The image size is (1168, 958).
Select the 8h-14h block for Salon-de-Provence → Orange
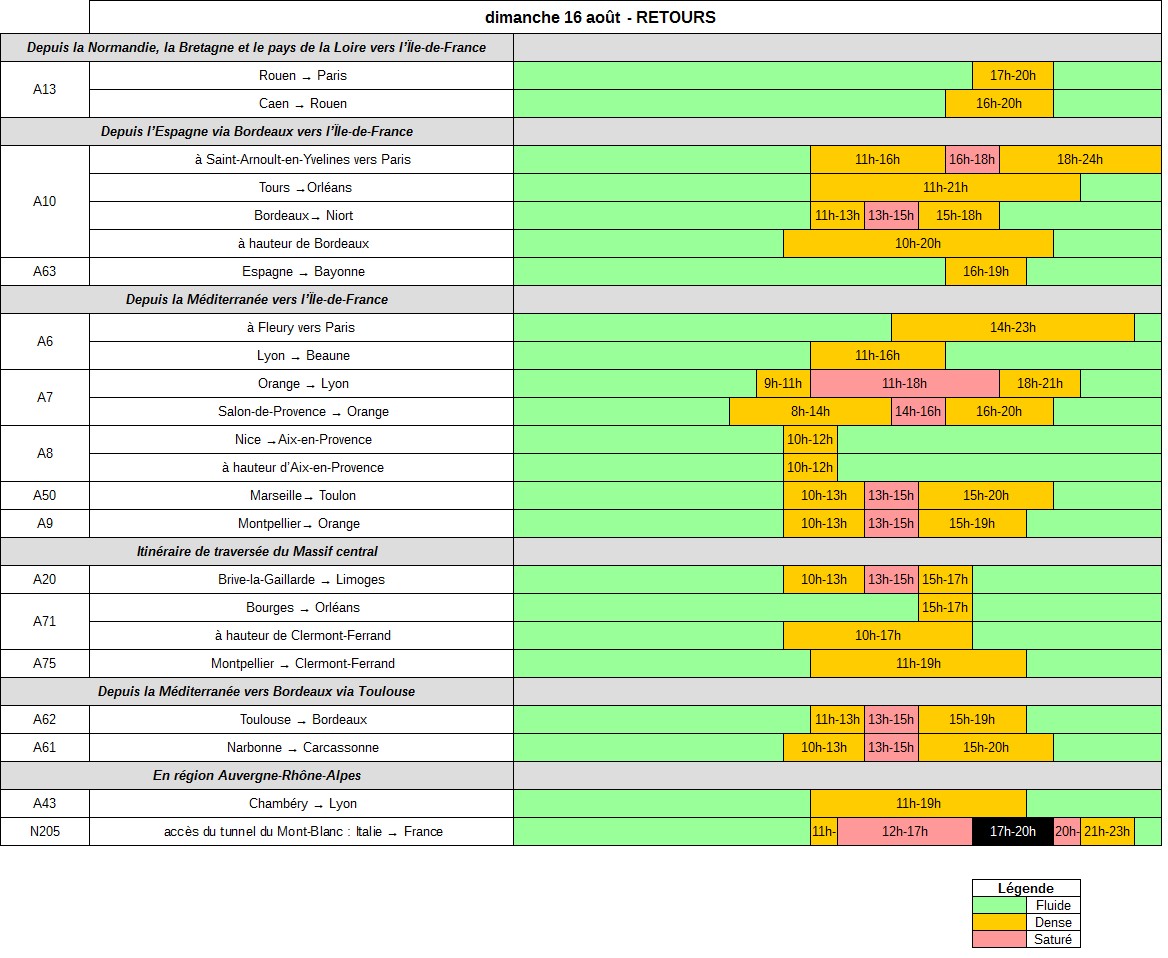[810, 411]
